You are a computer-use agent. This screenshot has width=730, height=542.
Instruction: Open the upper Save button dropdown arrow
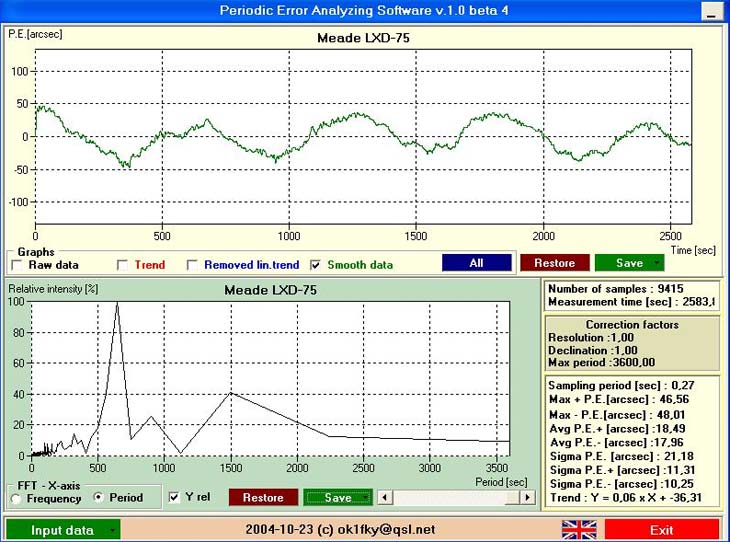coord(656,263)
